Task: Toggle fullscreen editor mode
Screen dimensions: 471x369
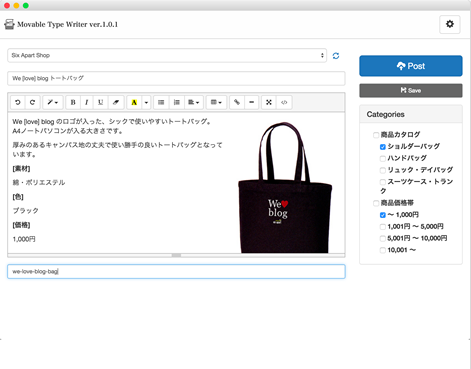Action: [269, 102]
